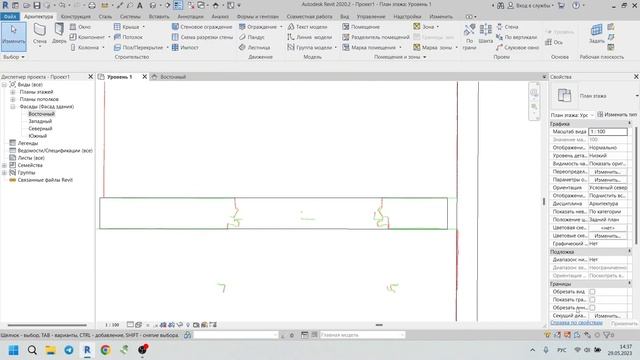The image size is (640, 360).
Task: Open the Аннотации ribbon tab
Action: (190, 17)
